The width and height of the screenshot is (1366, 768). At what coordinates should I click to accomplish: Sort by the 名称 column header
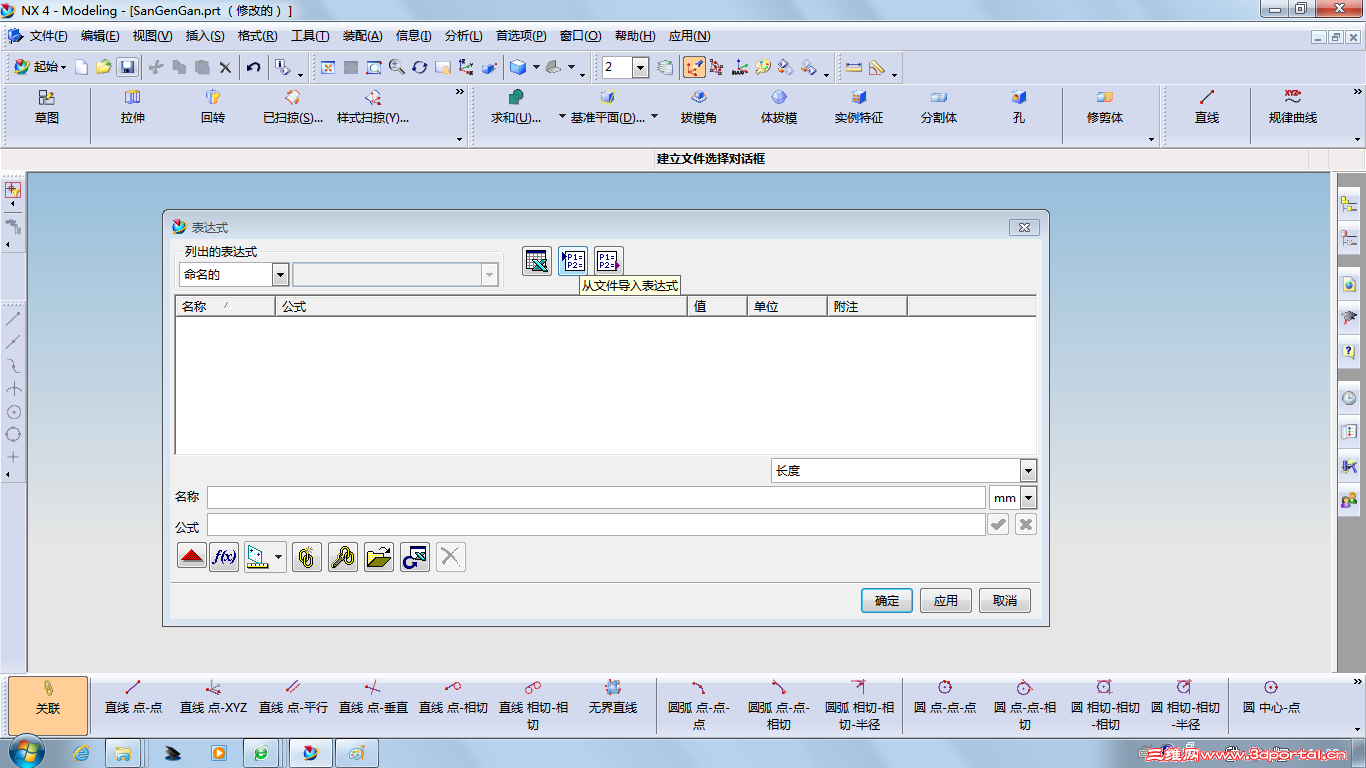coord(225,307)
